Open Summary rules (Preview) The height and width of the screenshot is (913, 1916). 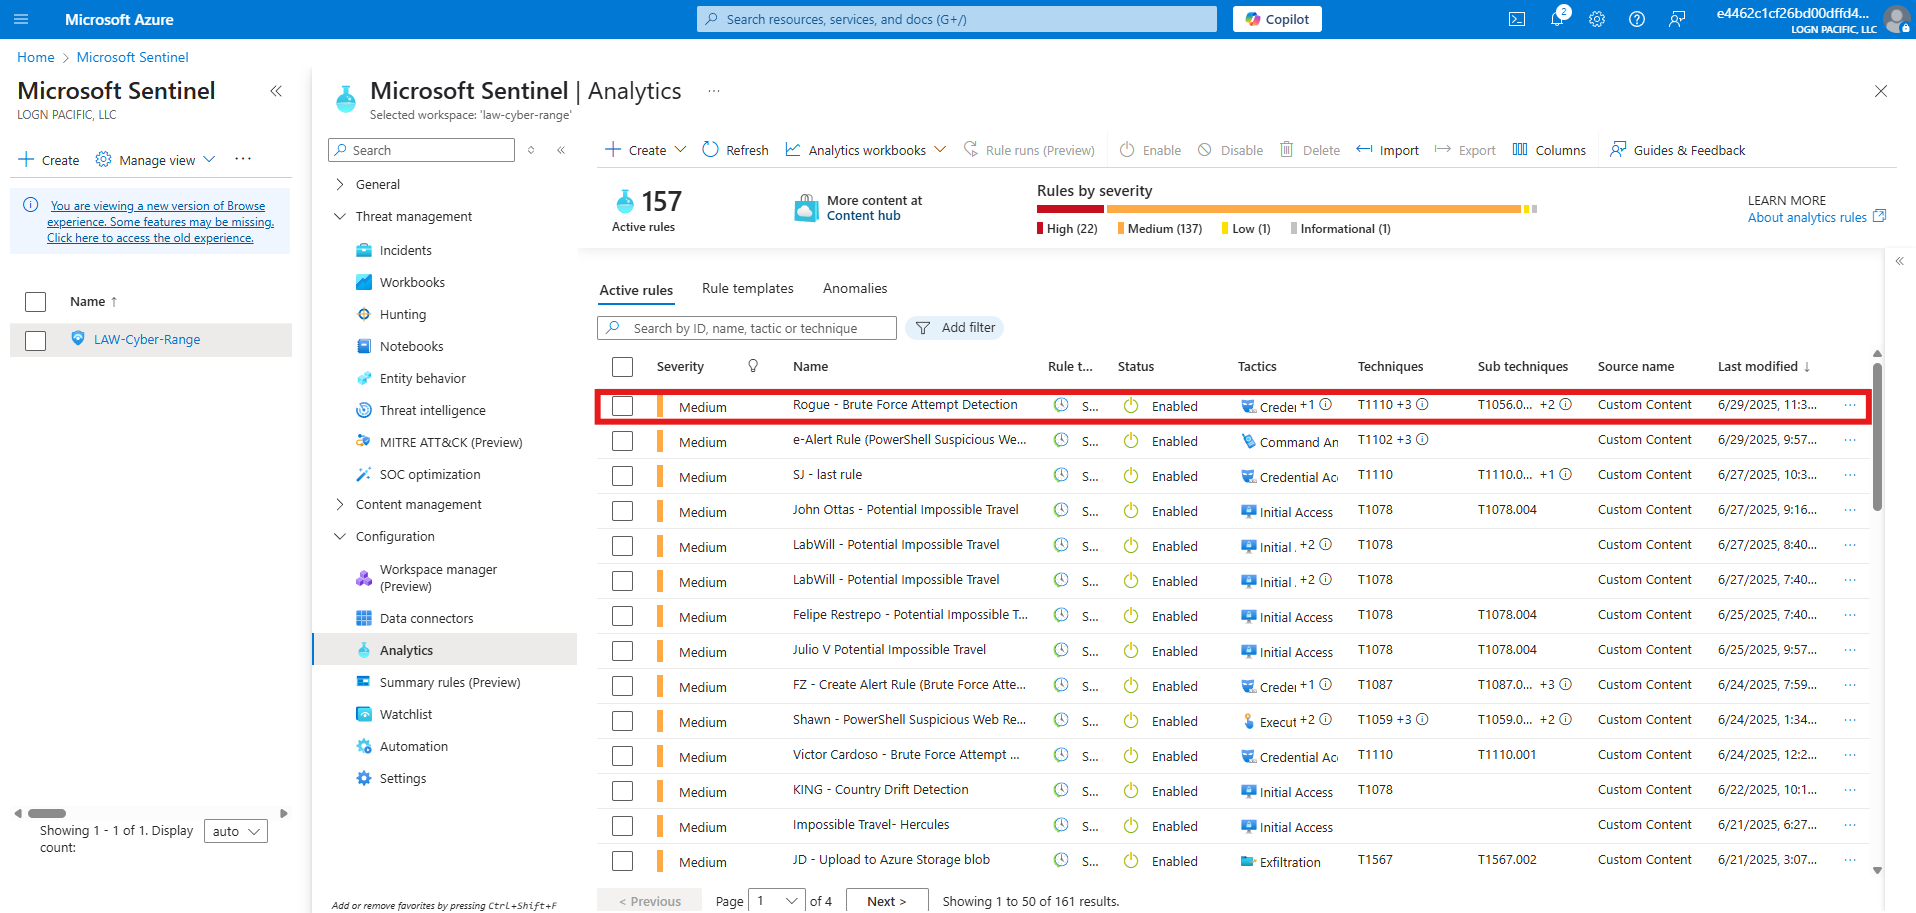pyautogui.click(x=450, y=682)
